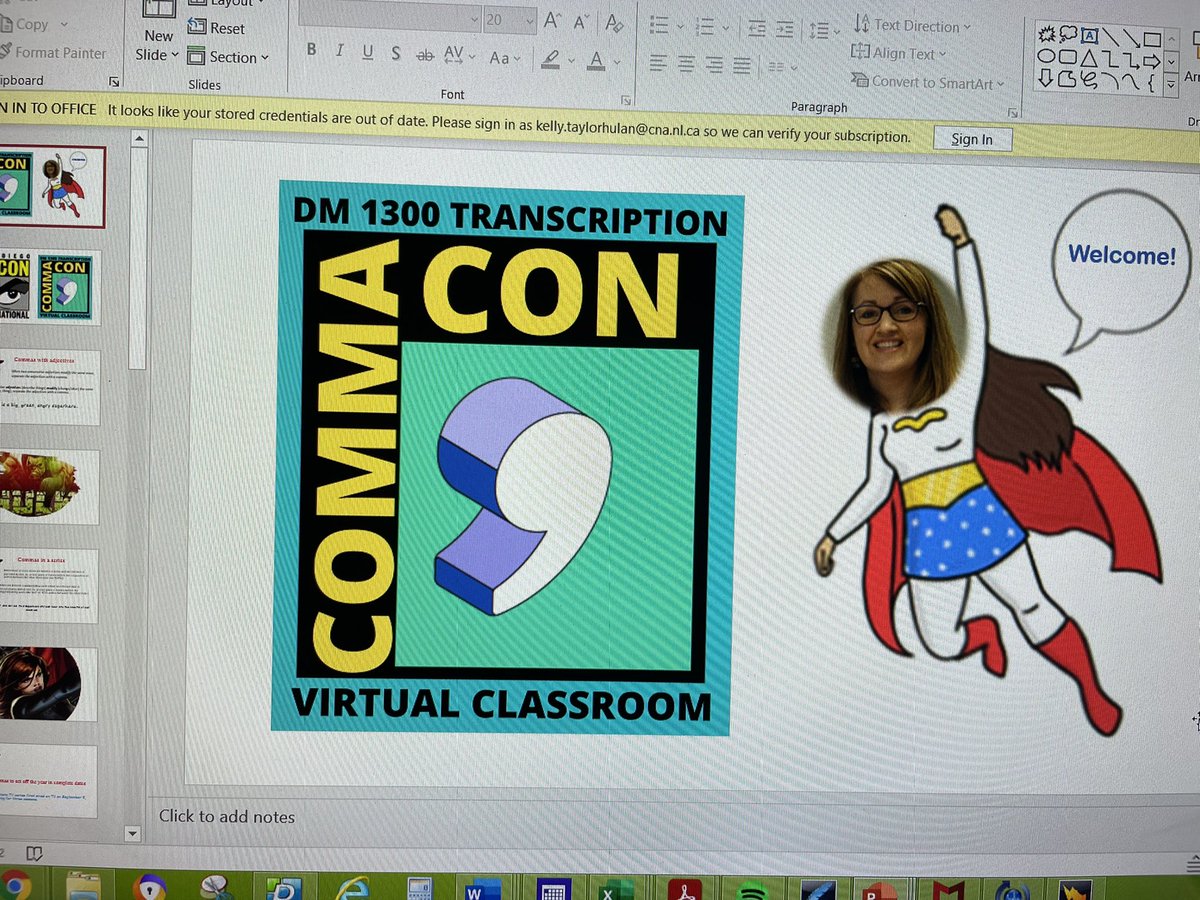Expand the Section dropdown
The image size is (1200, 900).
pos(265,58)
